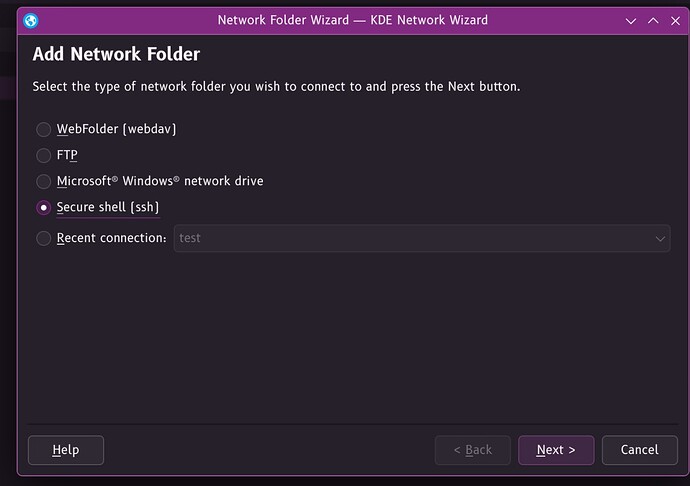Enable the Recent connection radio button
Viewport: 690px width, 486px height.
tap(44, 238)
